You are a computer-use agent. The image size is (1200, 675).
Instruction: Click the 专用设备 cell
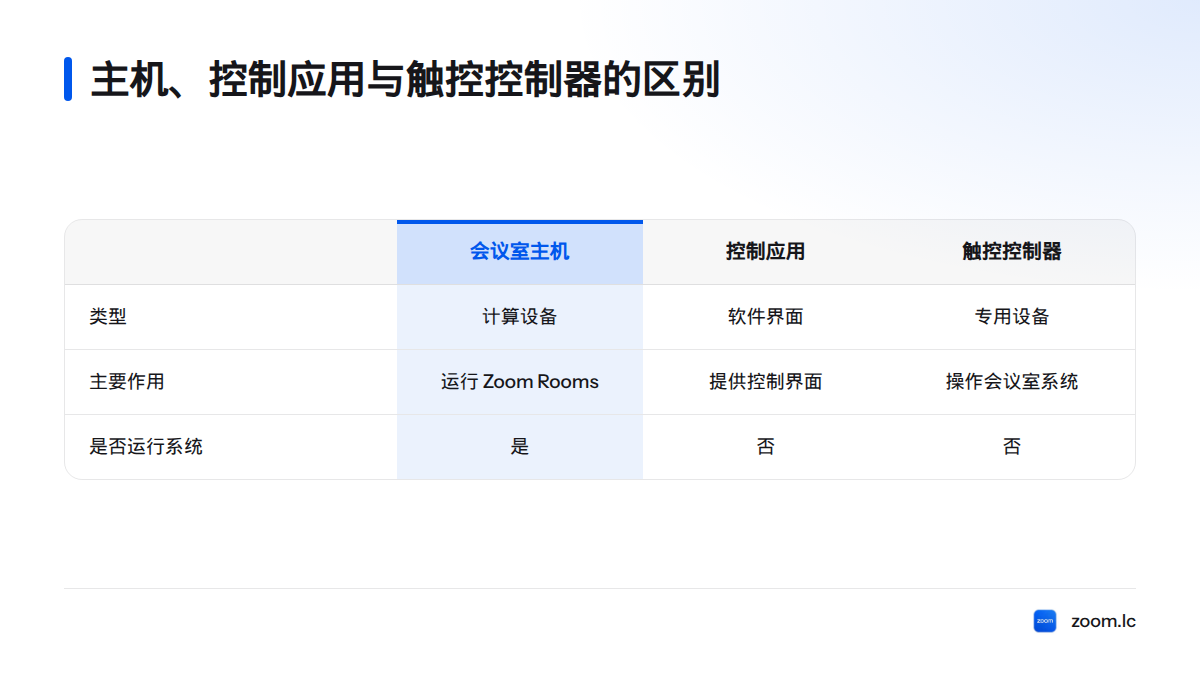point(1012,317)
